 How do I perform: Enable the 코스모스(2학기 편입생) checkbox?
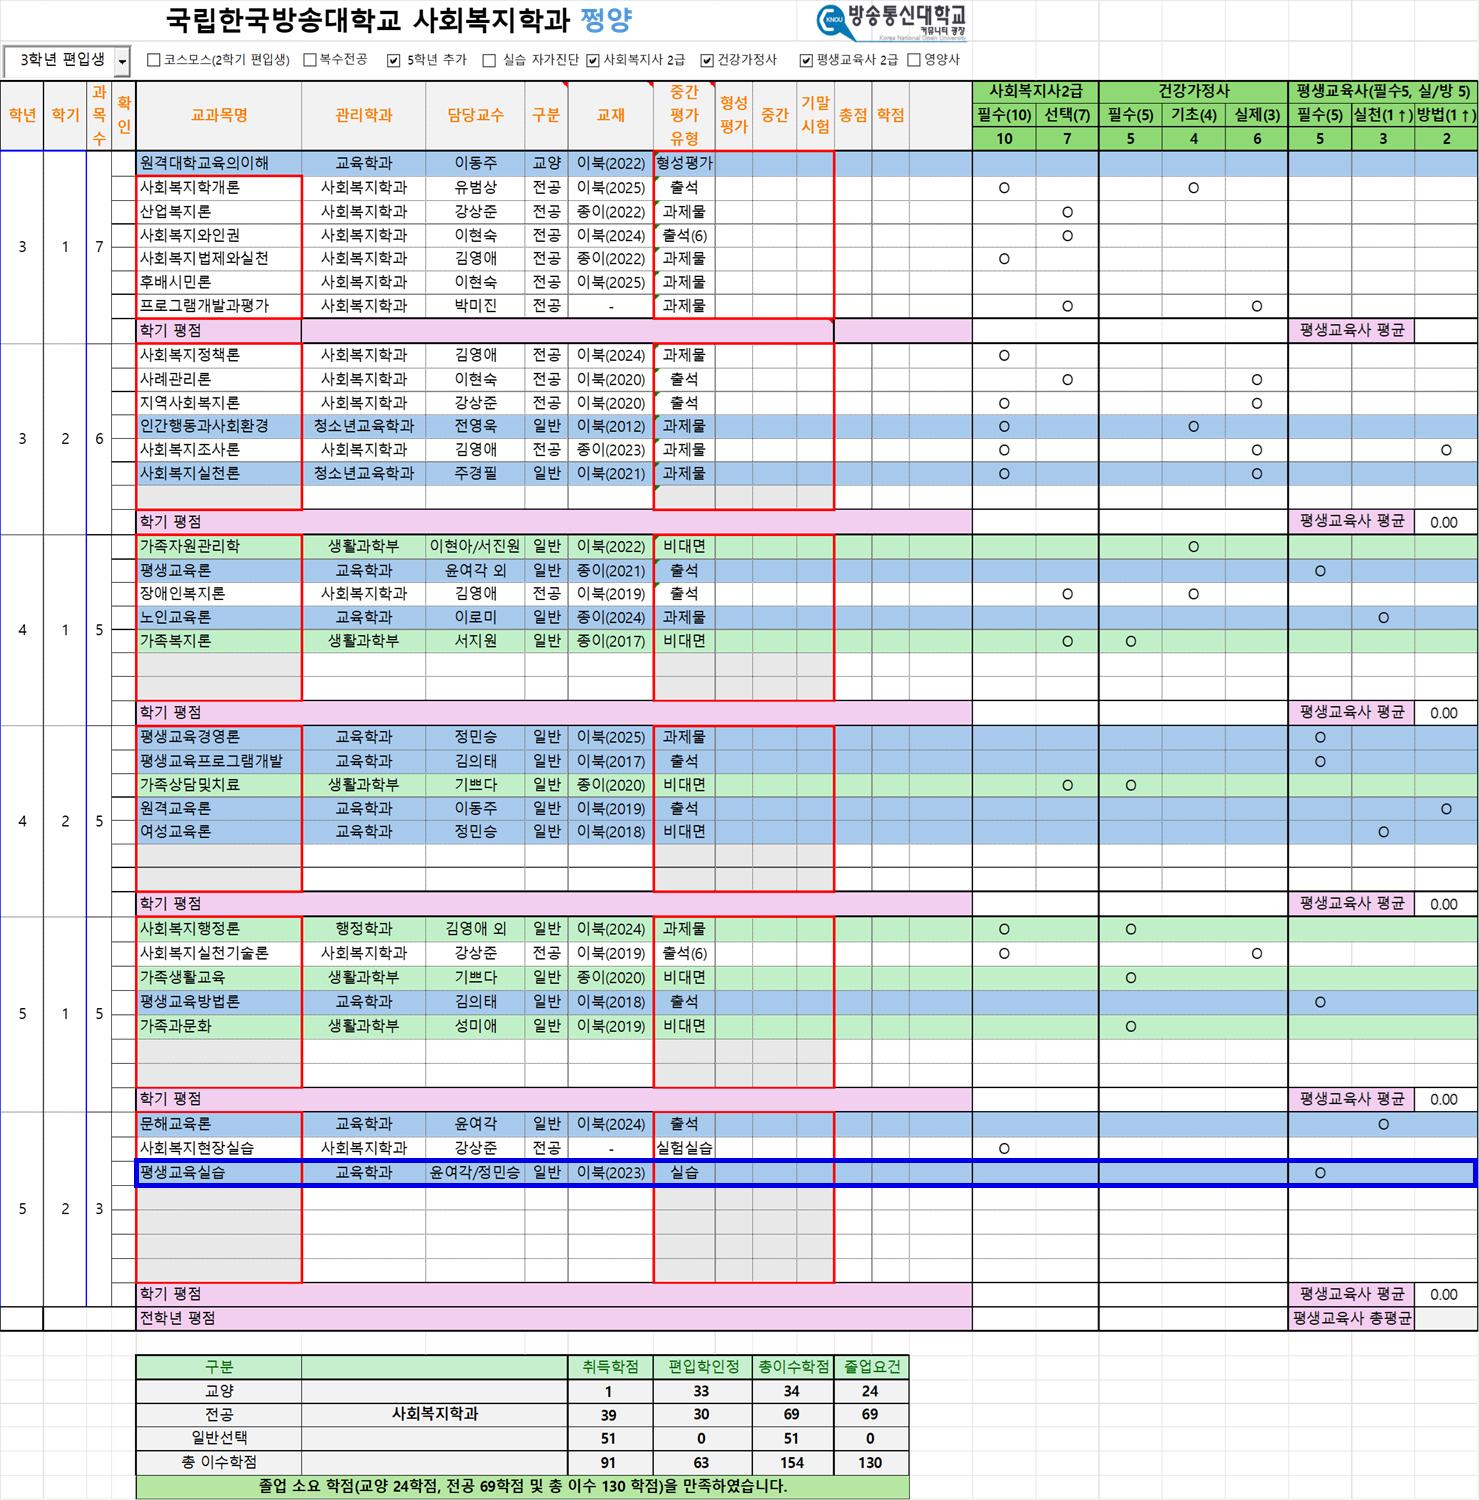click(x=154, y=60)
